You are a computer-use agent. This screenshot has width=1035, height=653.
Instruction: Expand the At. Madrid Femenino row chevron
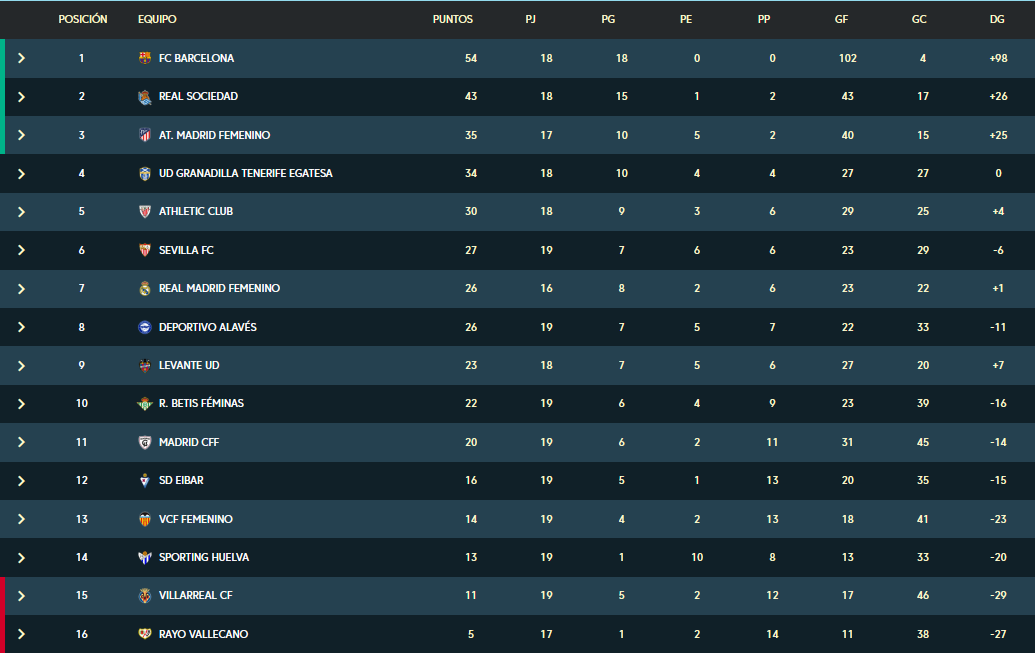(x=21, y=135)
